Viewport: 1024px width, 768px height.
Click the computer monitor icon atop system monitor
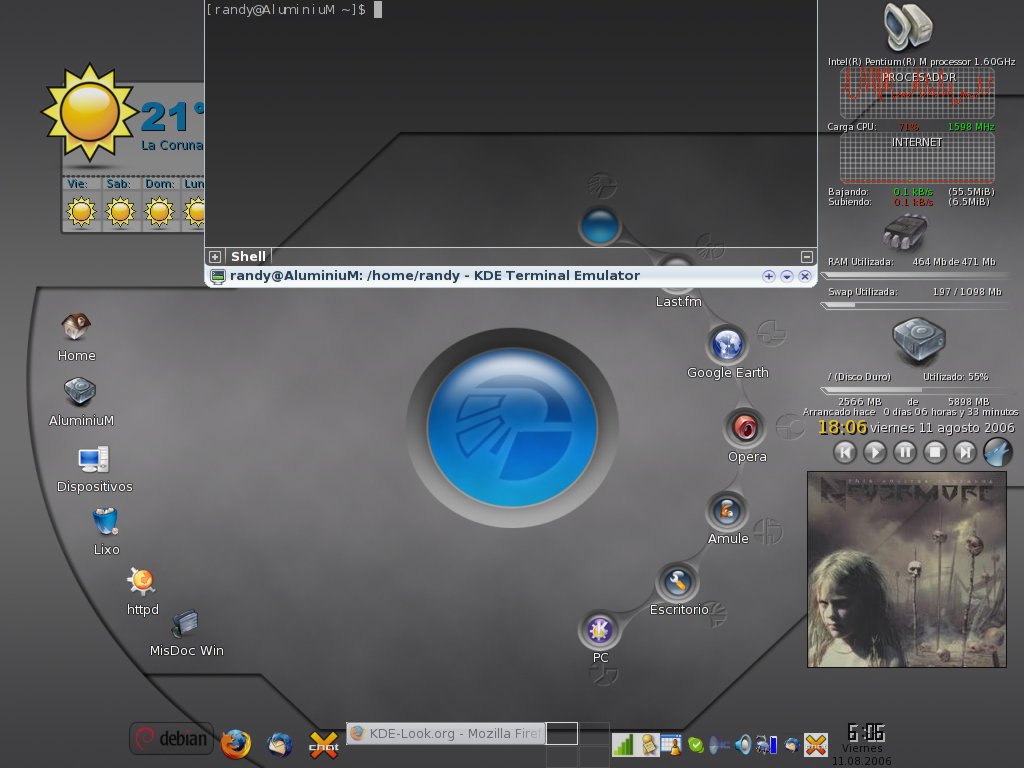[908, 27]
